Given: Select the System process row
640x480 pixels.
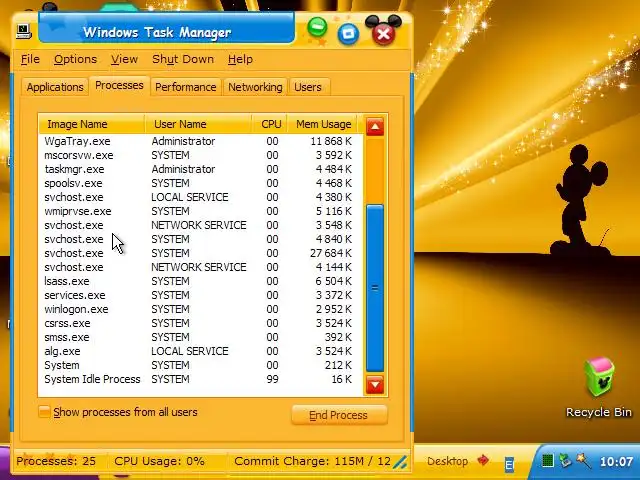Looking at the screenshot, I should (200, 365).
